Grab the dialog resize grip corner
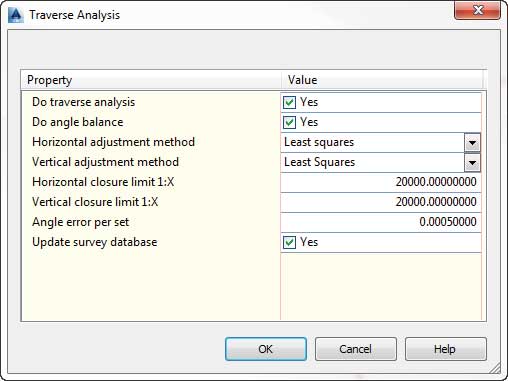The width and height of the screenshot is (508, 381). [x=495, y=368]
